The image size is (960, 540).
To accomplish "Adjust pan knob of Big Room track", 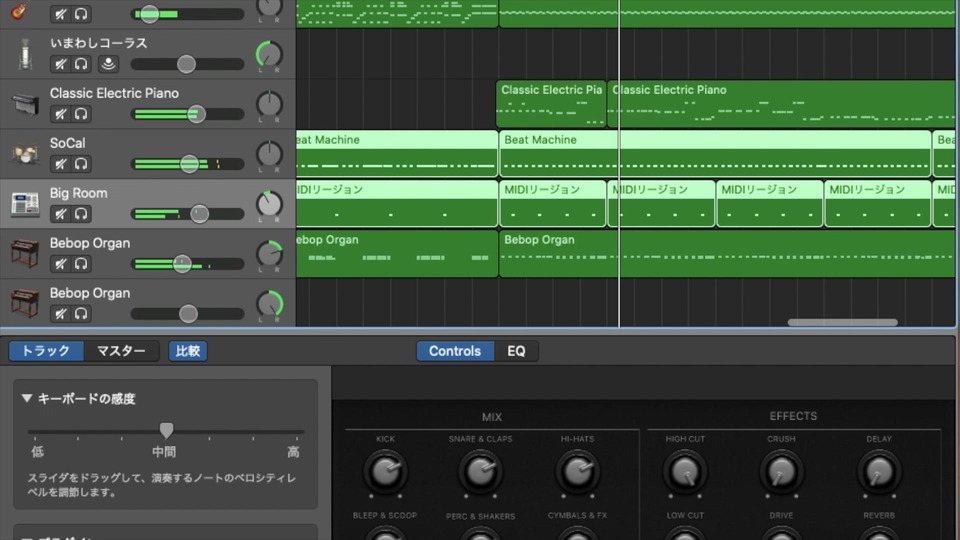I will pos(269,204).
